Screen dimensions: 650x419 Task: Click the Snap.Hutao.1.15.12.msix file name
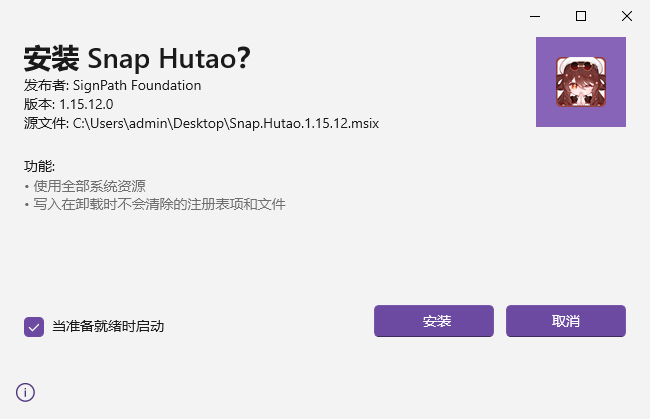click(304, 123)
